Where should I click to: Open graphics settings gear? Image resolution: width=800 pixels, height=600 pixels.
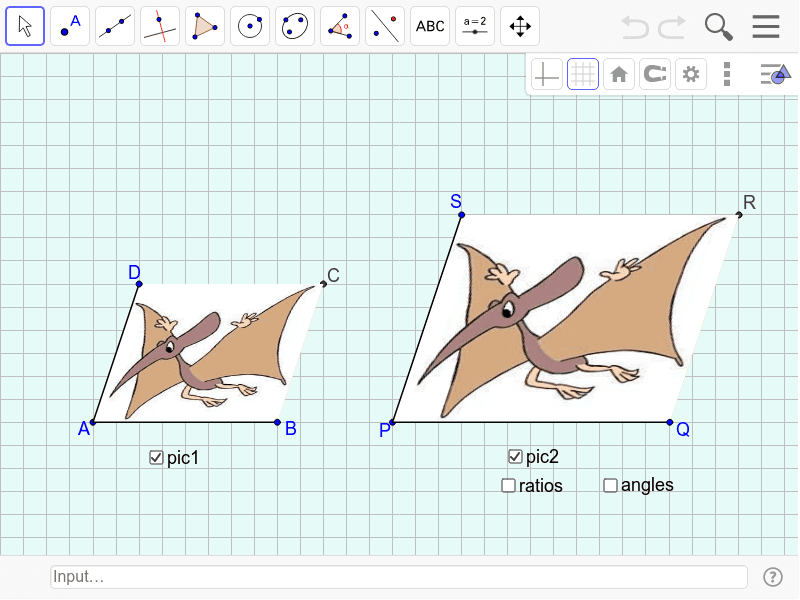(691, 74)
